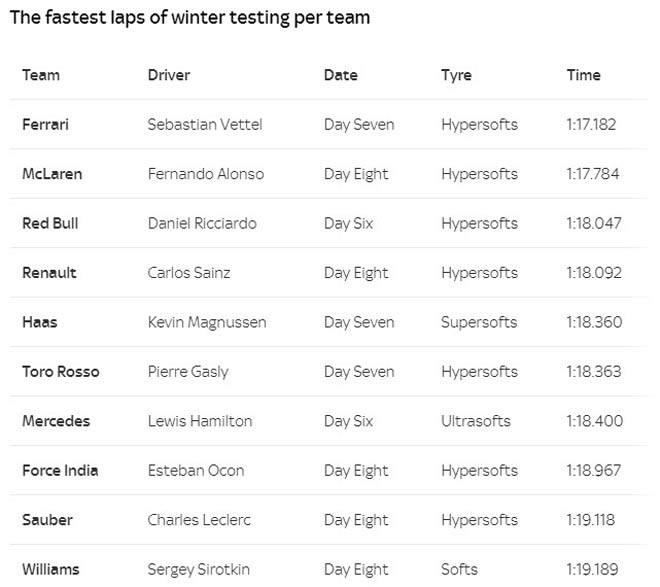Screen dimensions: 660x587
Task: Select the Red Bull team row
Action: click(50, 223)
